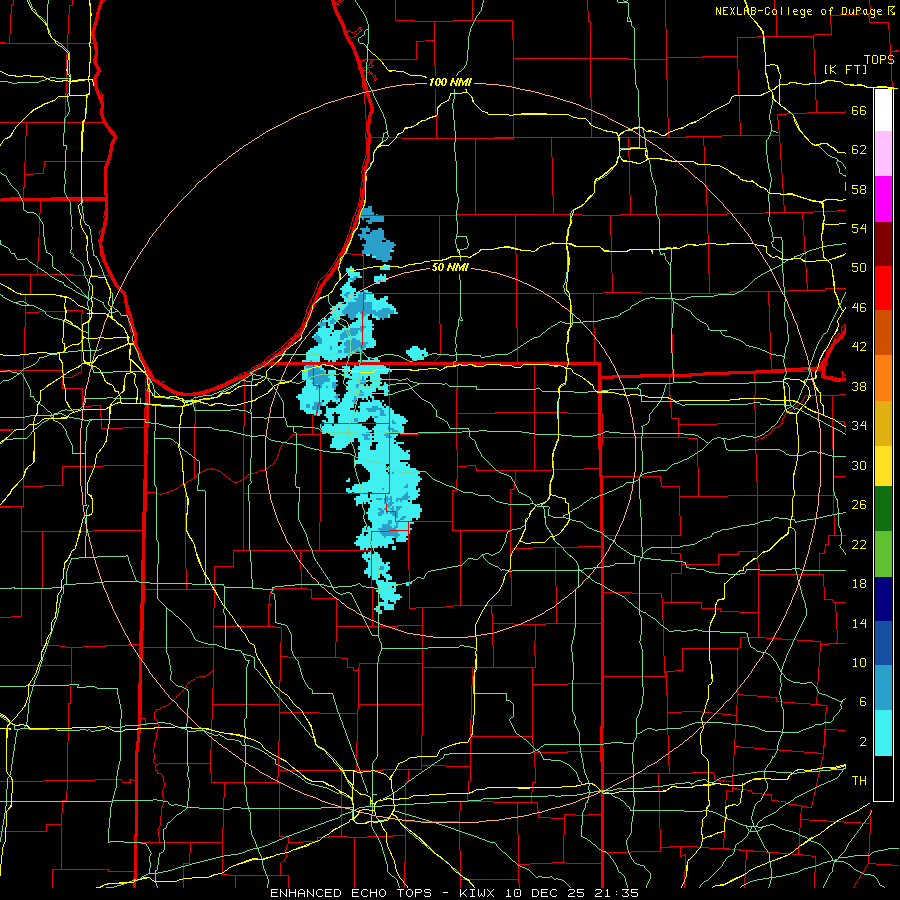
Task: Click the magenta 58 K FT legend swatch
Action: (x=883, y=199)
